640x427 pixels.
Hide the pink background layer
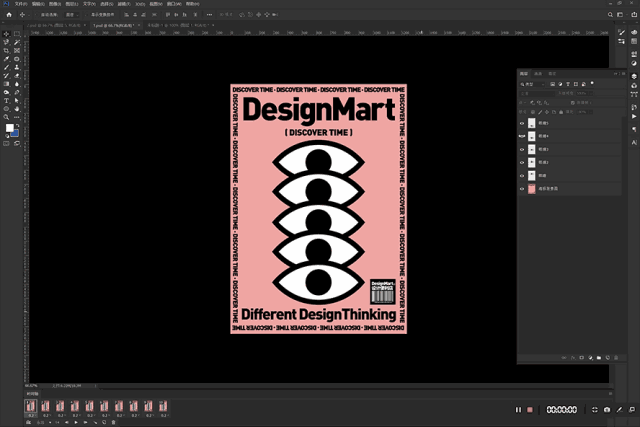[x=522, y=188]
